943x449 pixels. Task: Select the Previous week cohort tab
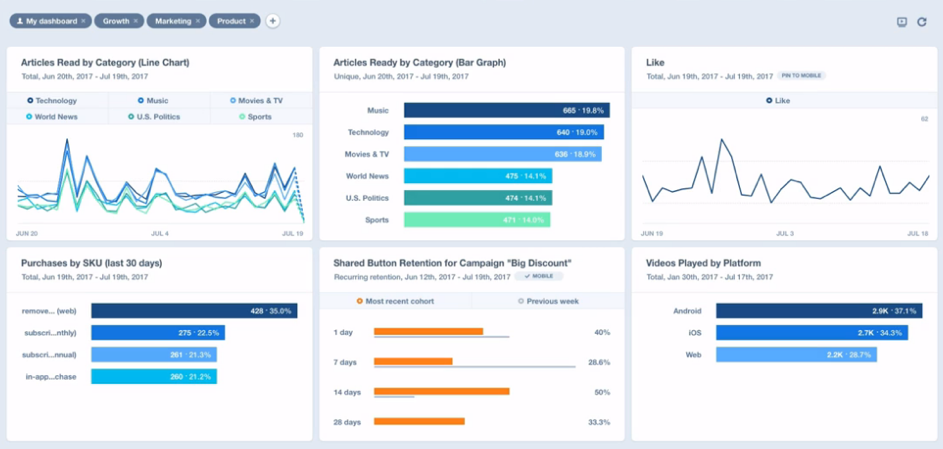(546, 301)
